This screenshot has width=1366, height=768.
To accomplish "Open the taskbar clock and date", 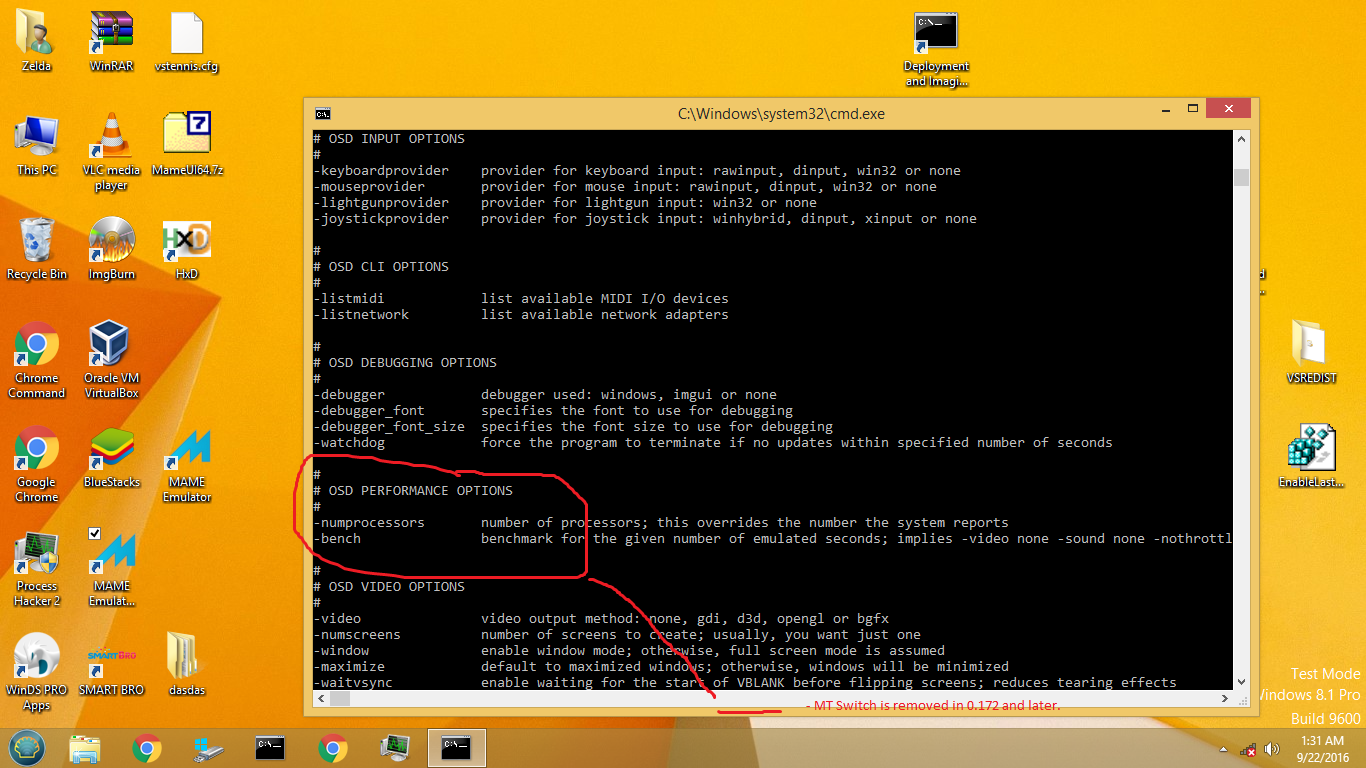I will (x=1322, y=748).
